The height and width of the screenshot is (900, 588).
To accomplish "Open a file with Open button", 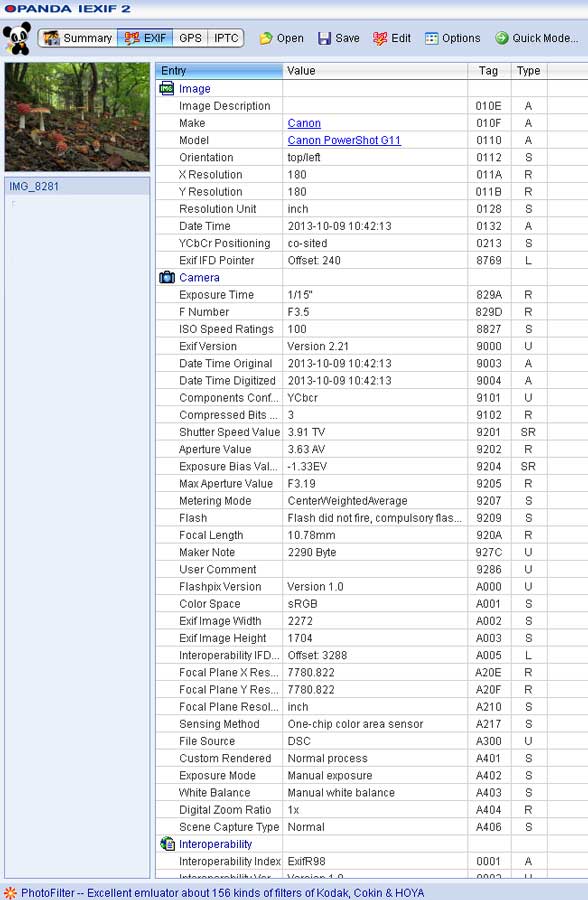I will [281, 38].
